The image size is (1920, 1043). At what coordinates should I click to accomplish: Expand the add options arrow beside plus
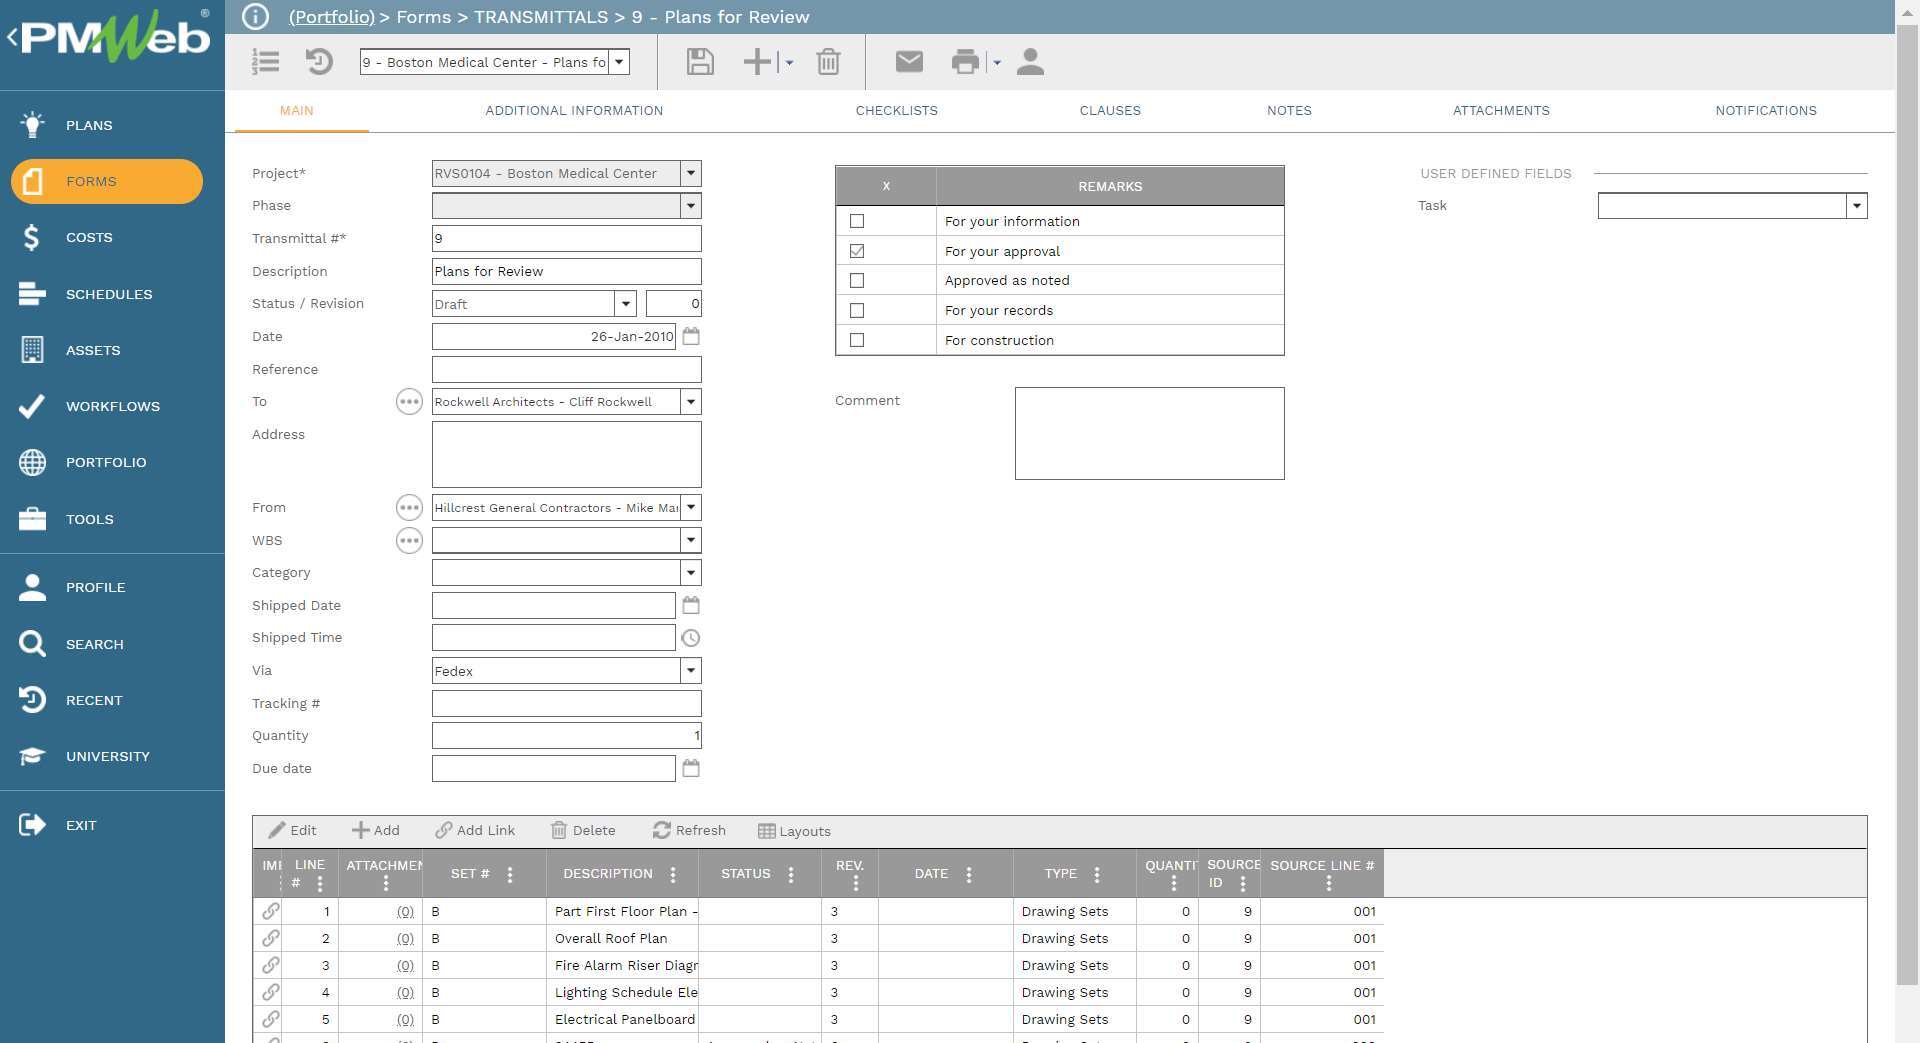click(x=789, y=63)
